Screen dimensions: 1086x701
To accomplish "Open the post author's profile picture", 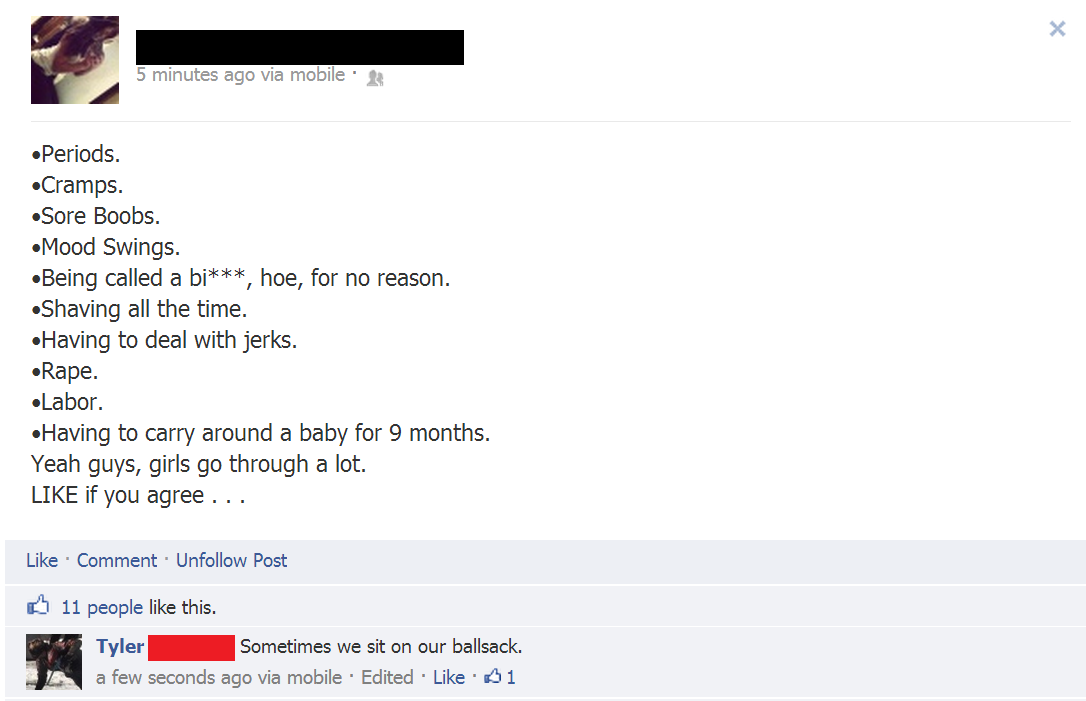I will pyautogui.click(x=75, y=60).
